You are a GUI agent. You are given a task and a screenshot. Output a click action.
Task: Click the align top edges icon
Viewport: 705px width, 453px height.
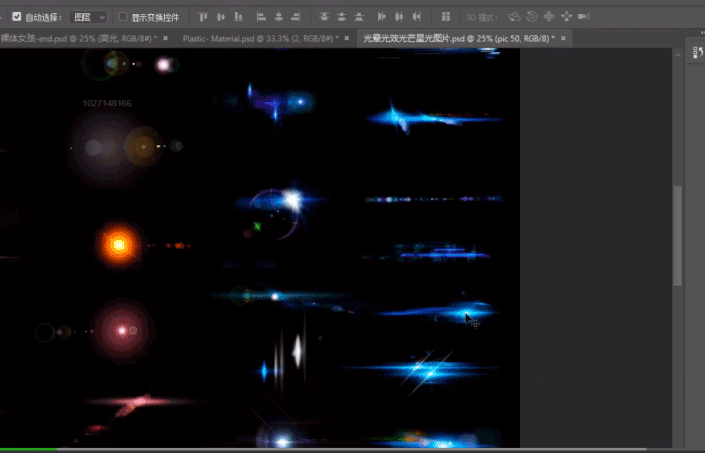(203, 17)
